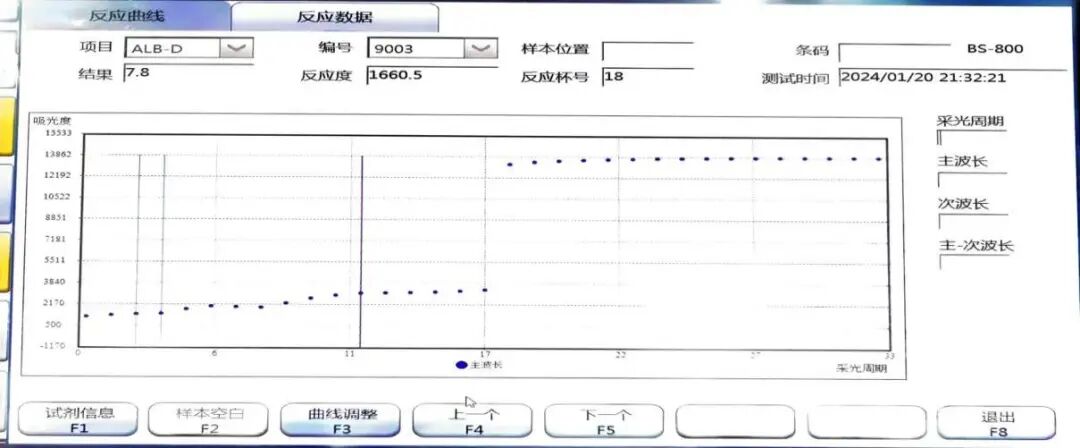
Task: Click the tall vertical marker line near cycle 11
Action: point(362,251)
